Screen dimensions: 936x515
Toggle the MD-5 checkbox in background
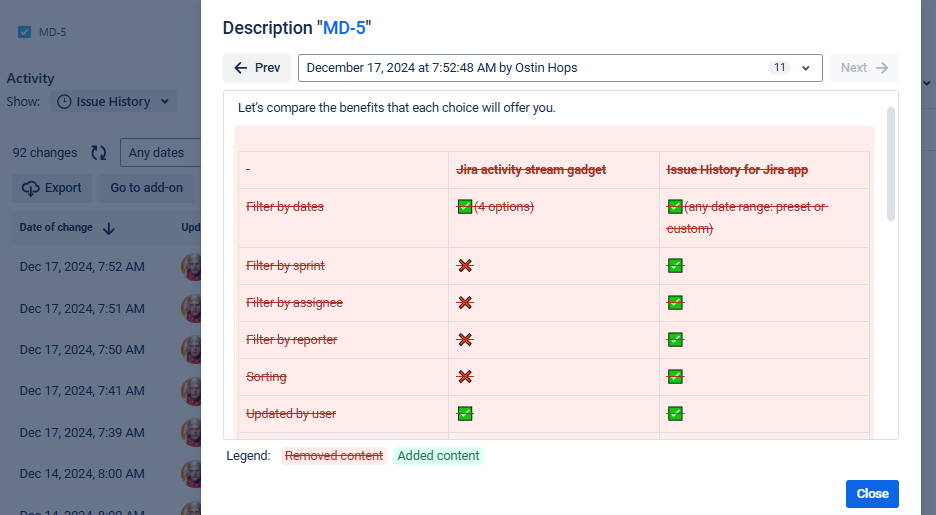click(x=24, y=32)
